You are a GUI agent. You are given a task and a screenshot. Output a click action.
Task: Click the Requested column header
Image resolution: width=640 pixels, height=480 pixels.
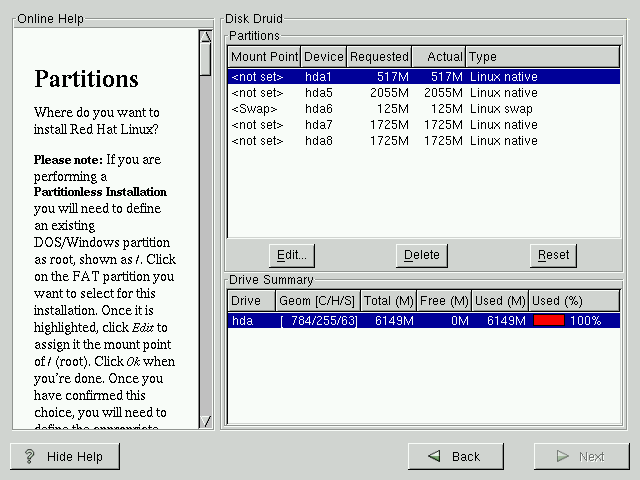[x=379, y=57]
